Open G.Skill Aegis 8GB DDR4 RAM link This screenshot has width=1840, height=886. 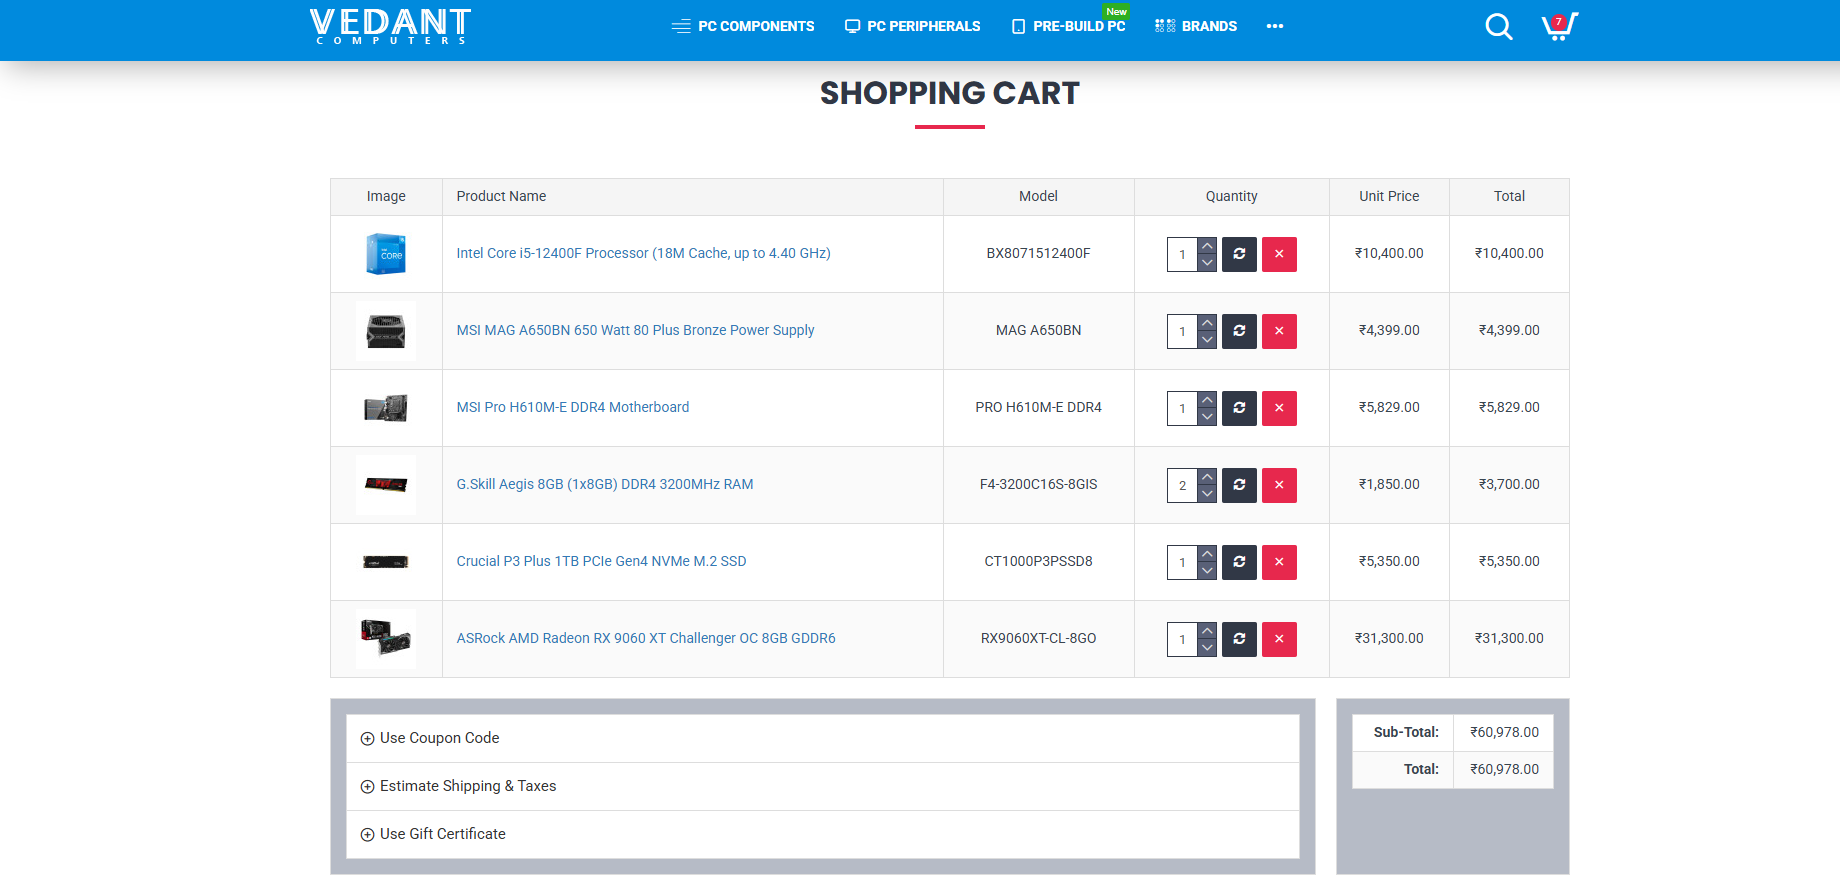604,484
